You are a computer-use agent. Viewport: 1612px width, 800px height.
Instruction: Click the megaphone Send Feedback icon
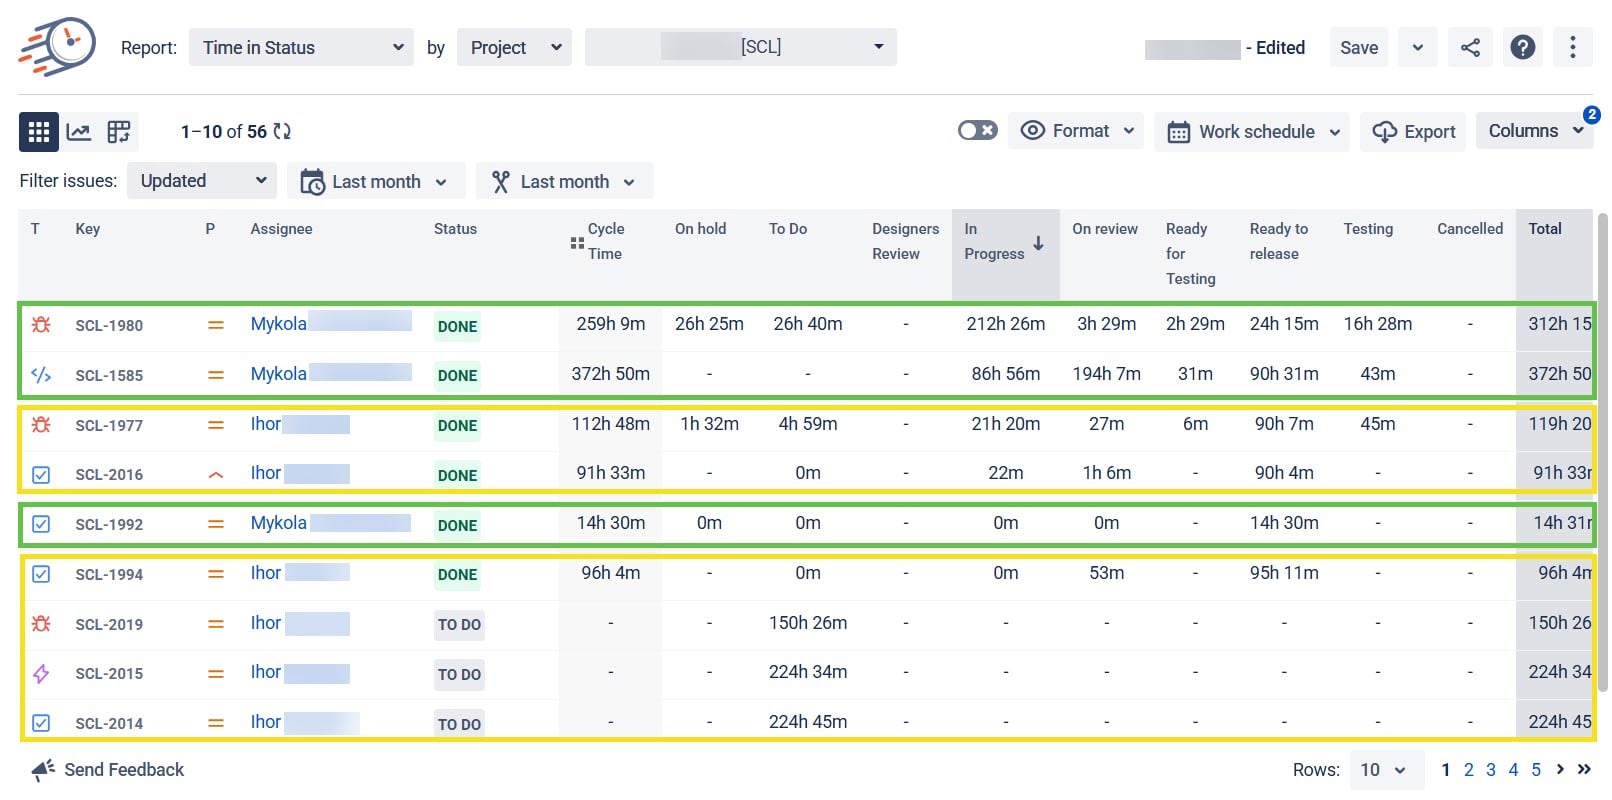[43, 769]
